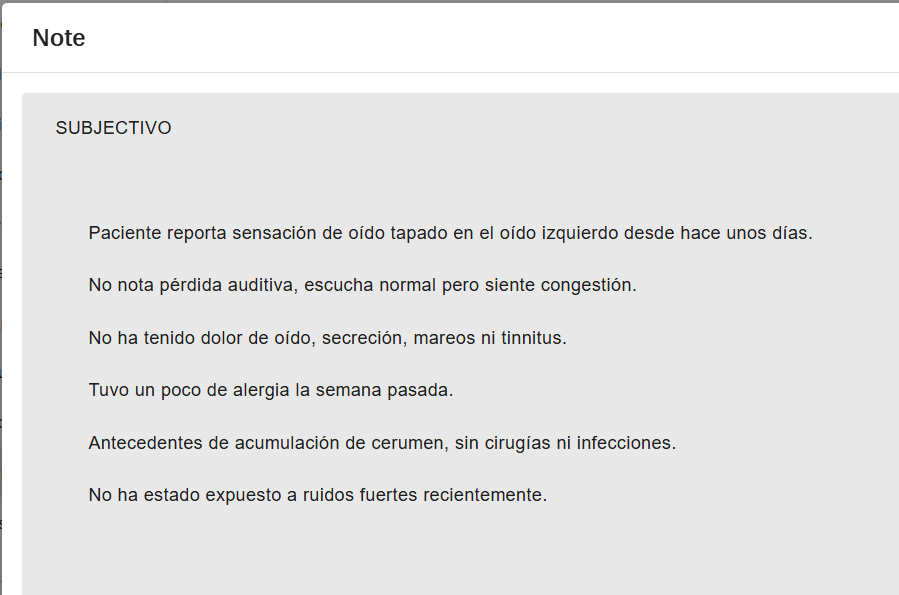Place cursor on the word 'congestión'

tap(588, 285)
